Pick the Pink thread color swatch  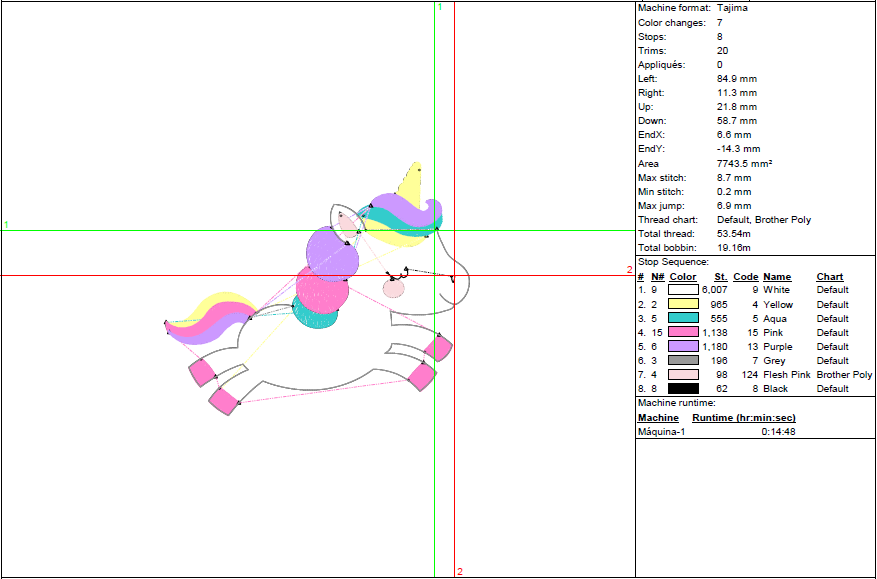tap(683, 332)
